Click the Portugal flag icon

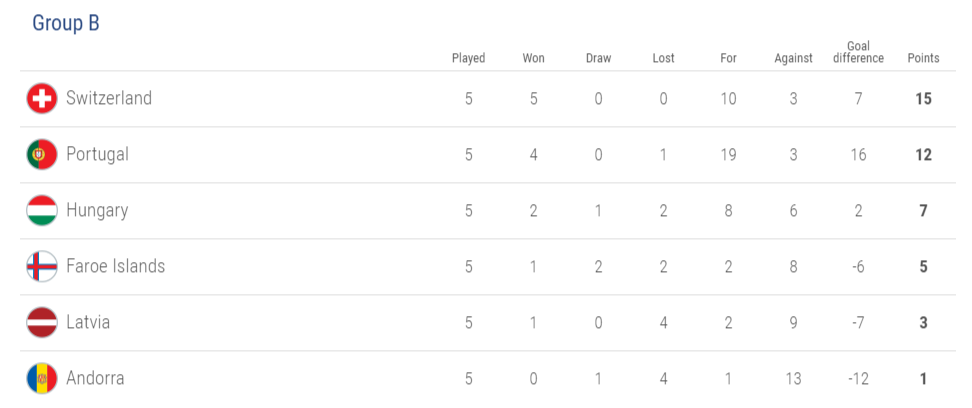41,154
